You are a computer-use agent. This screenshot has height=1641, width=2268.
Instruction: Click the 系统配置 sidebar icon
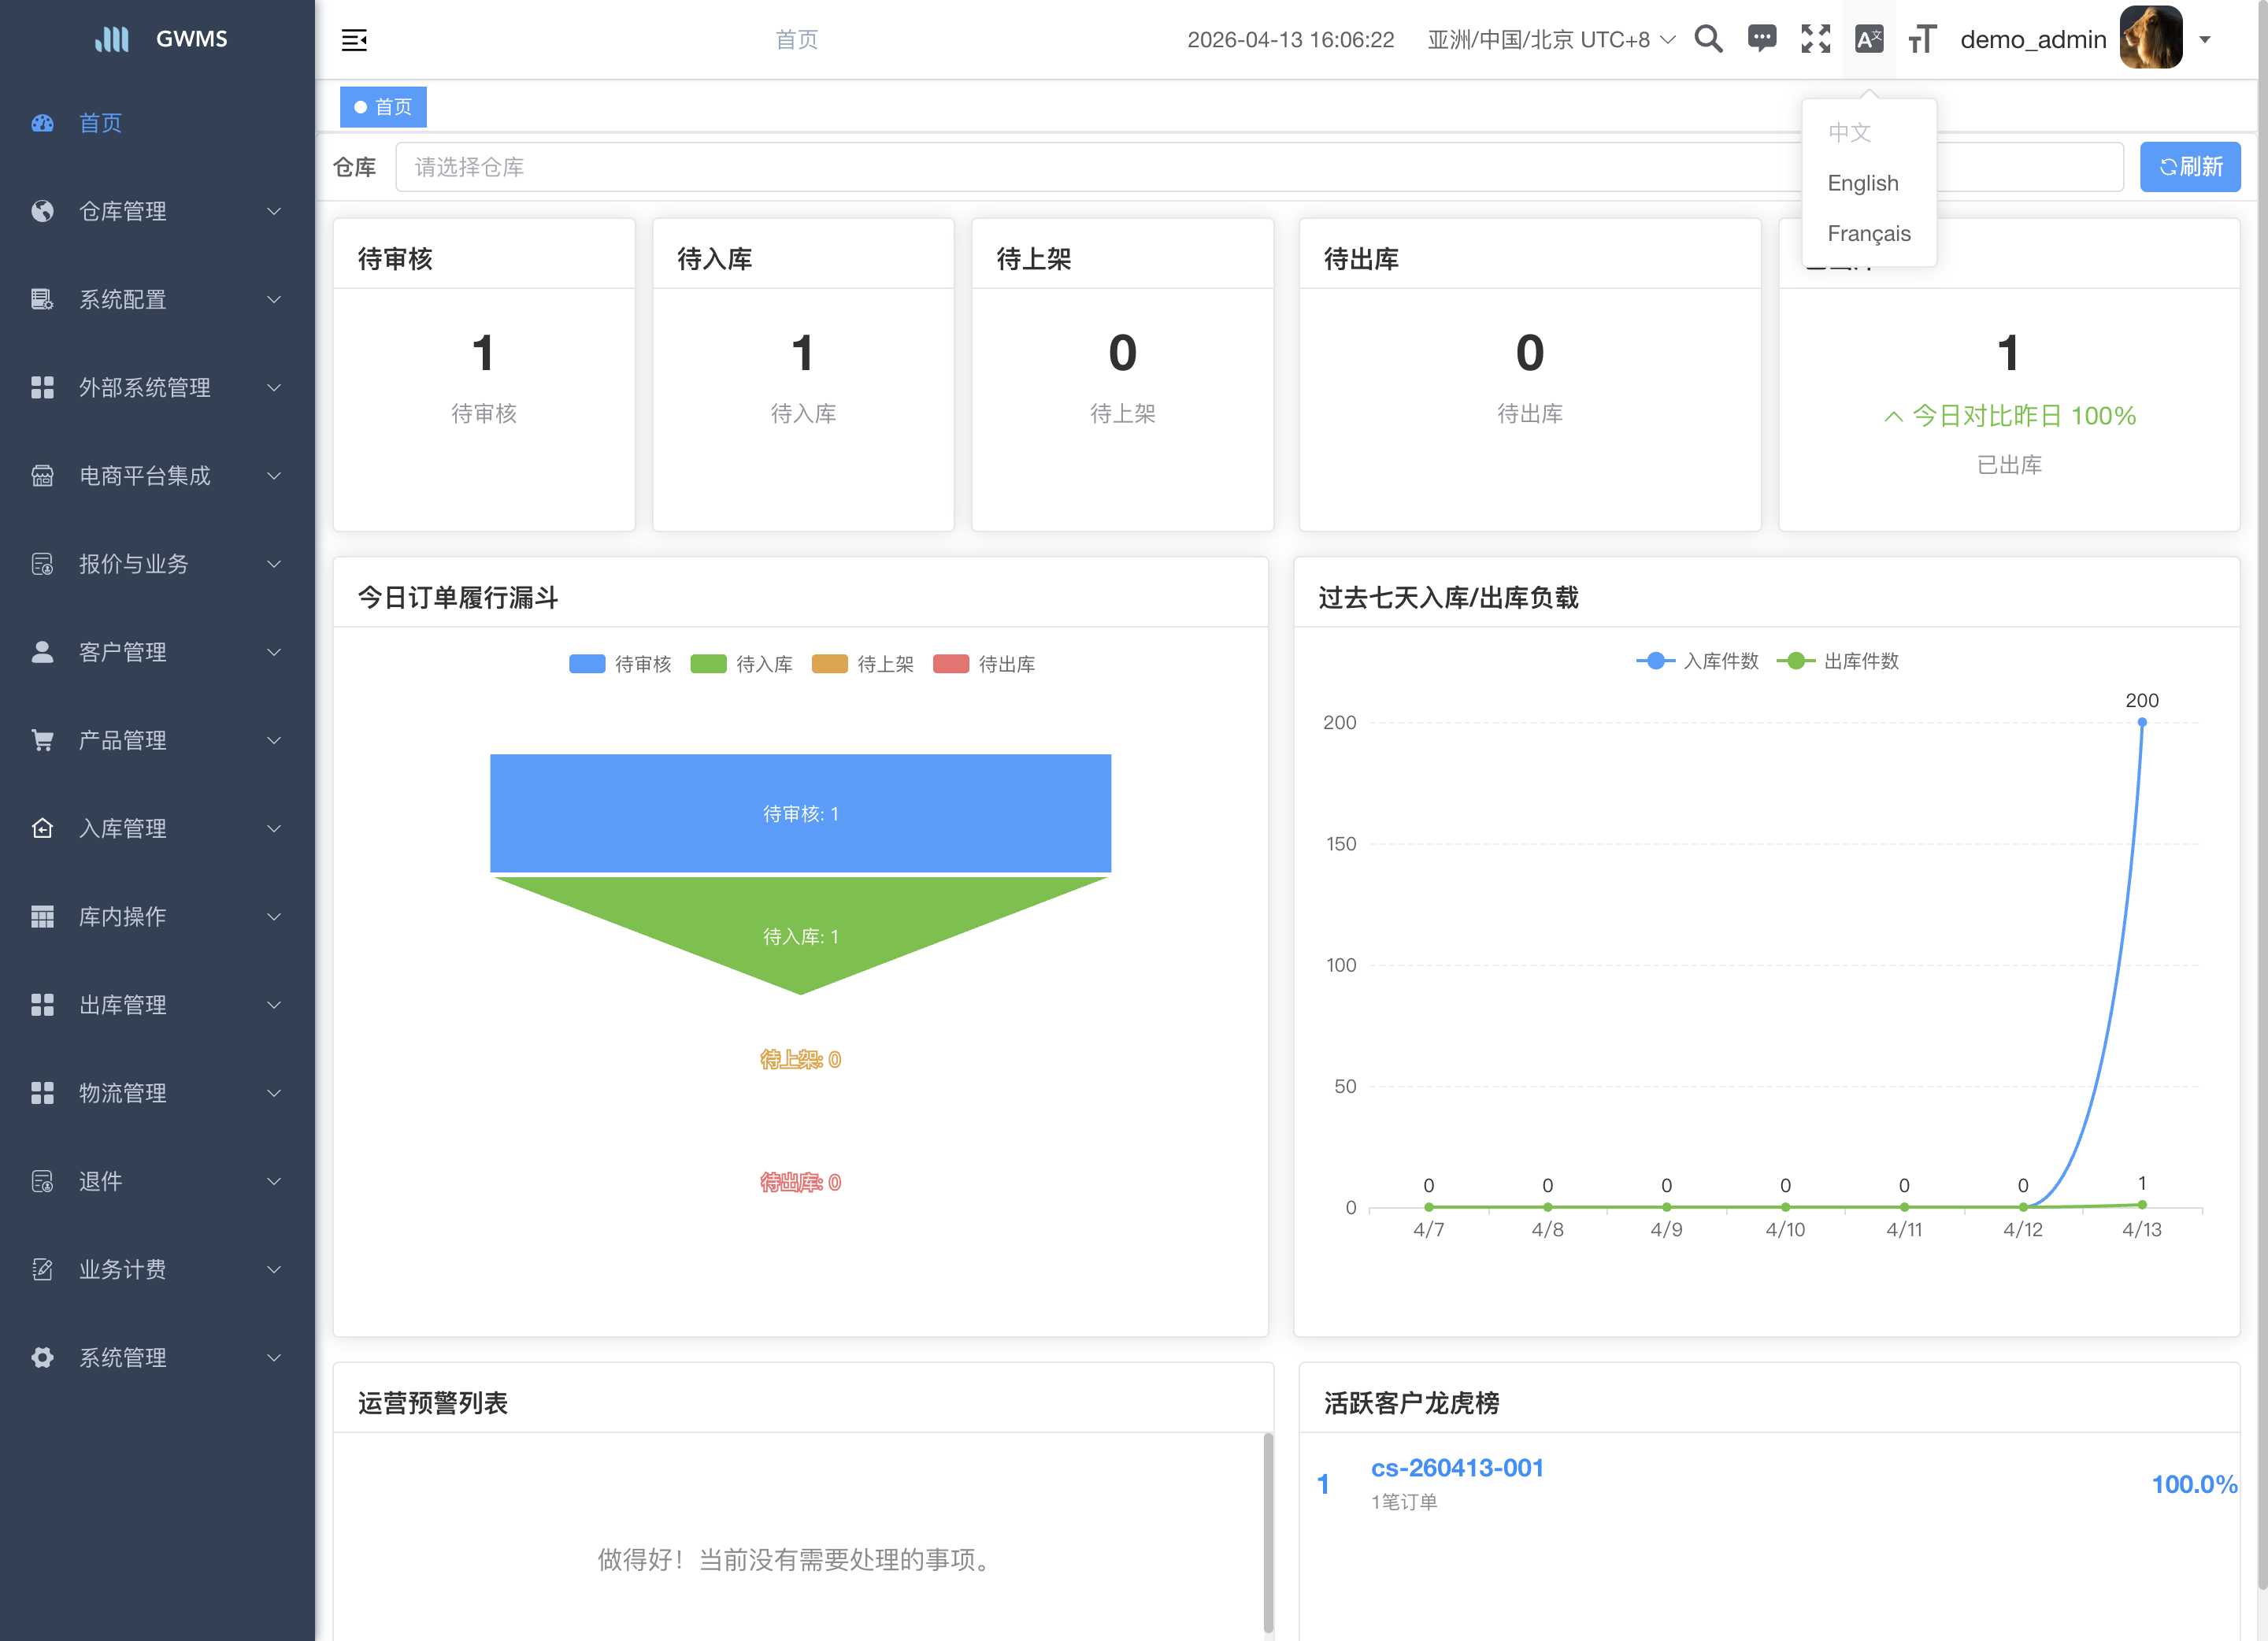[x=42, y=299]
